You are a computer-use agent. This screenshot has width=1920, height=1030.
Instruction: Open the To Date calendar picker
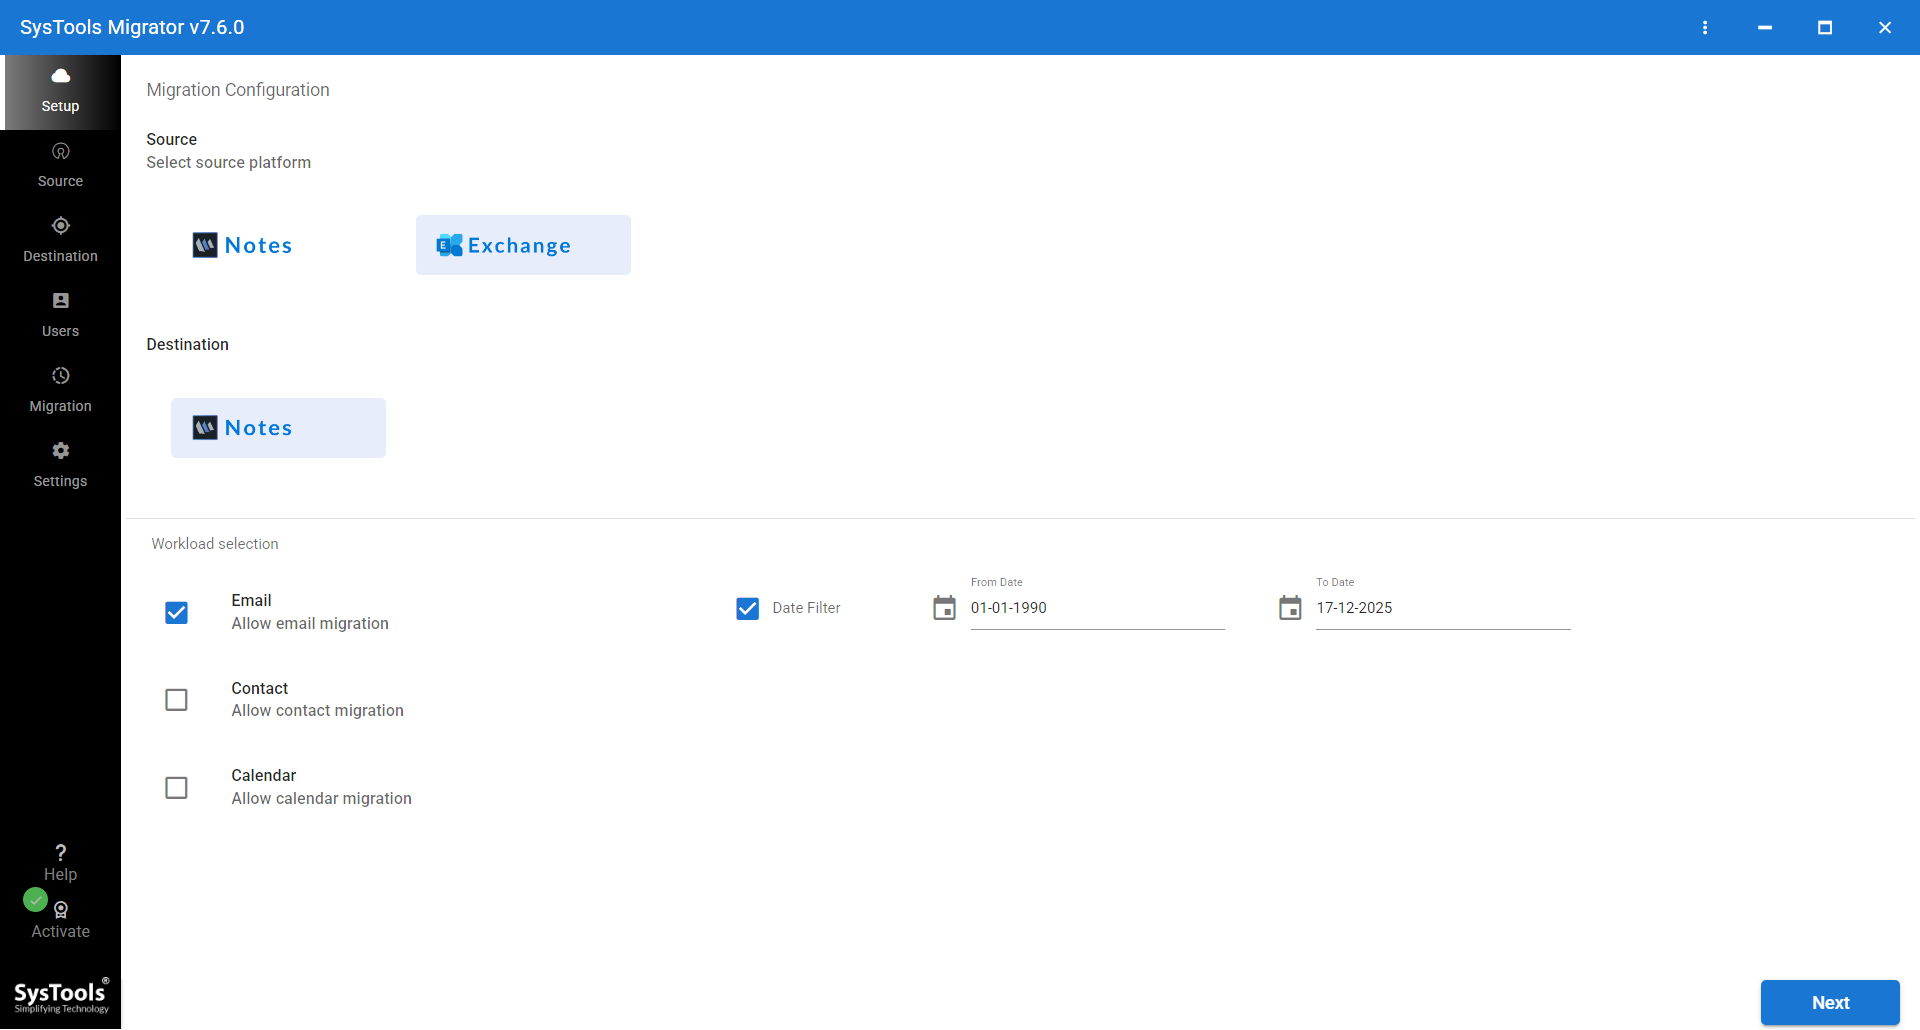[x=1290, y=607]
